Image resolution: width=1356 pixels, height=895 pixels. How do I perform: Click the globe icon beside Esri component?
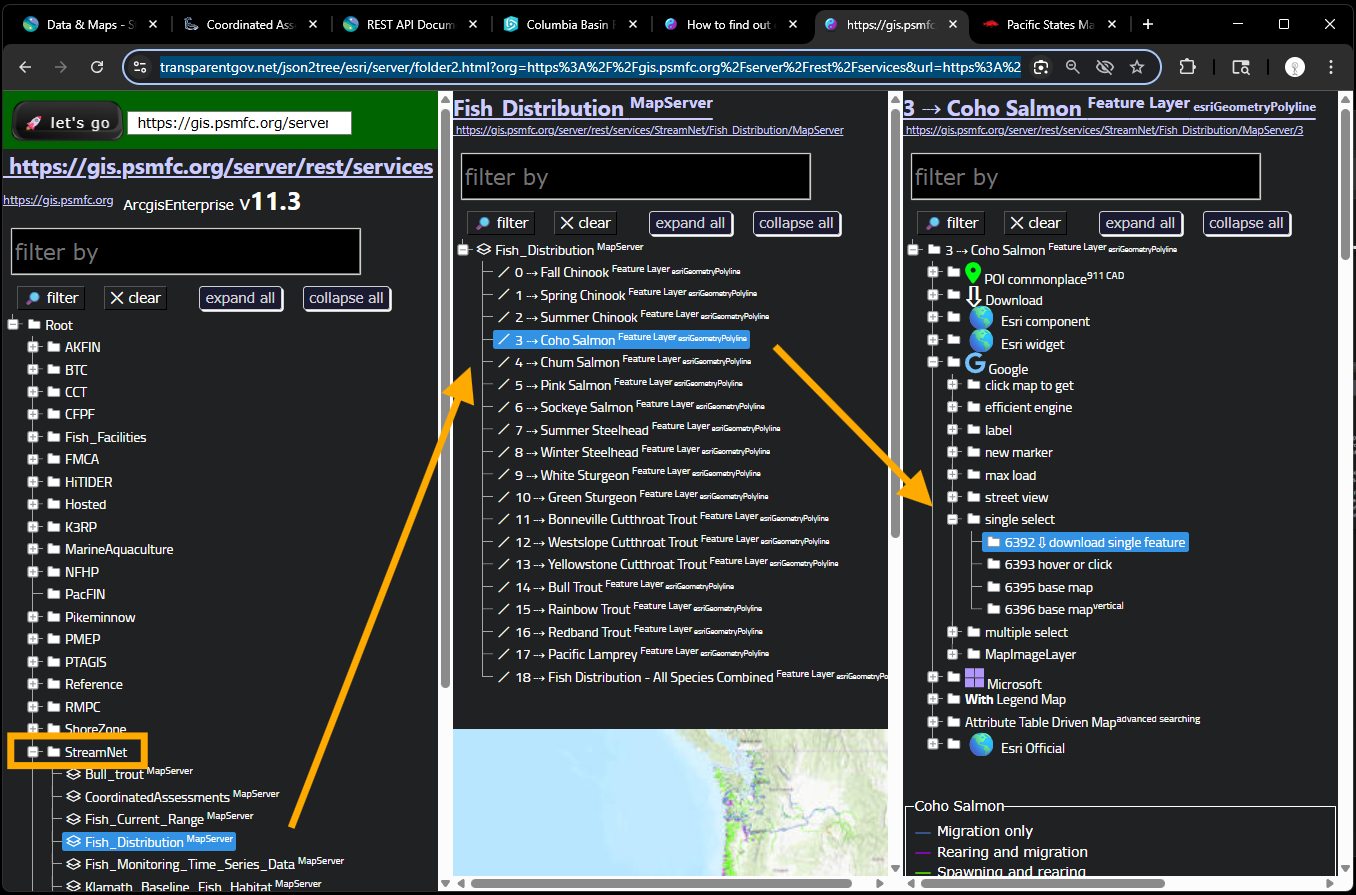(981, 319)
